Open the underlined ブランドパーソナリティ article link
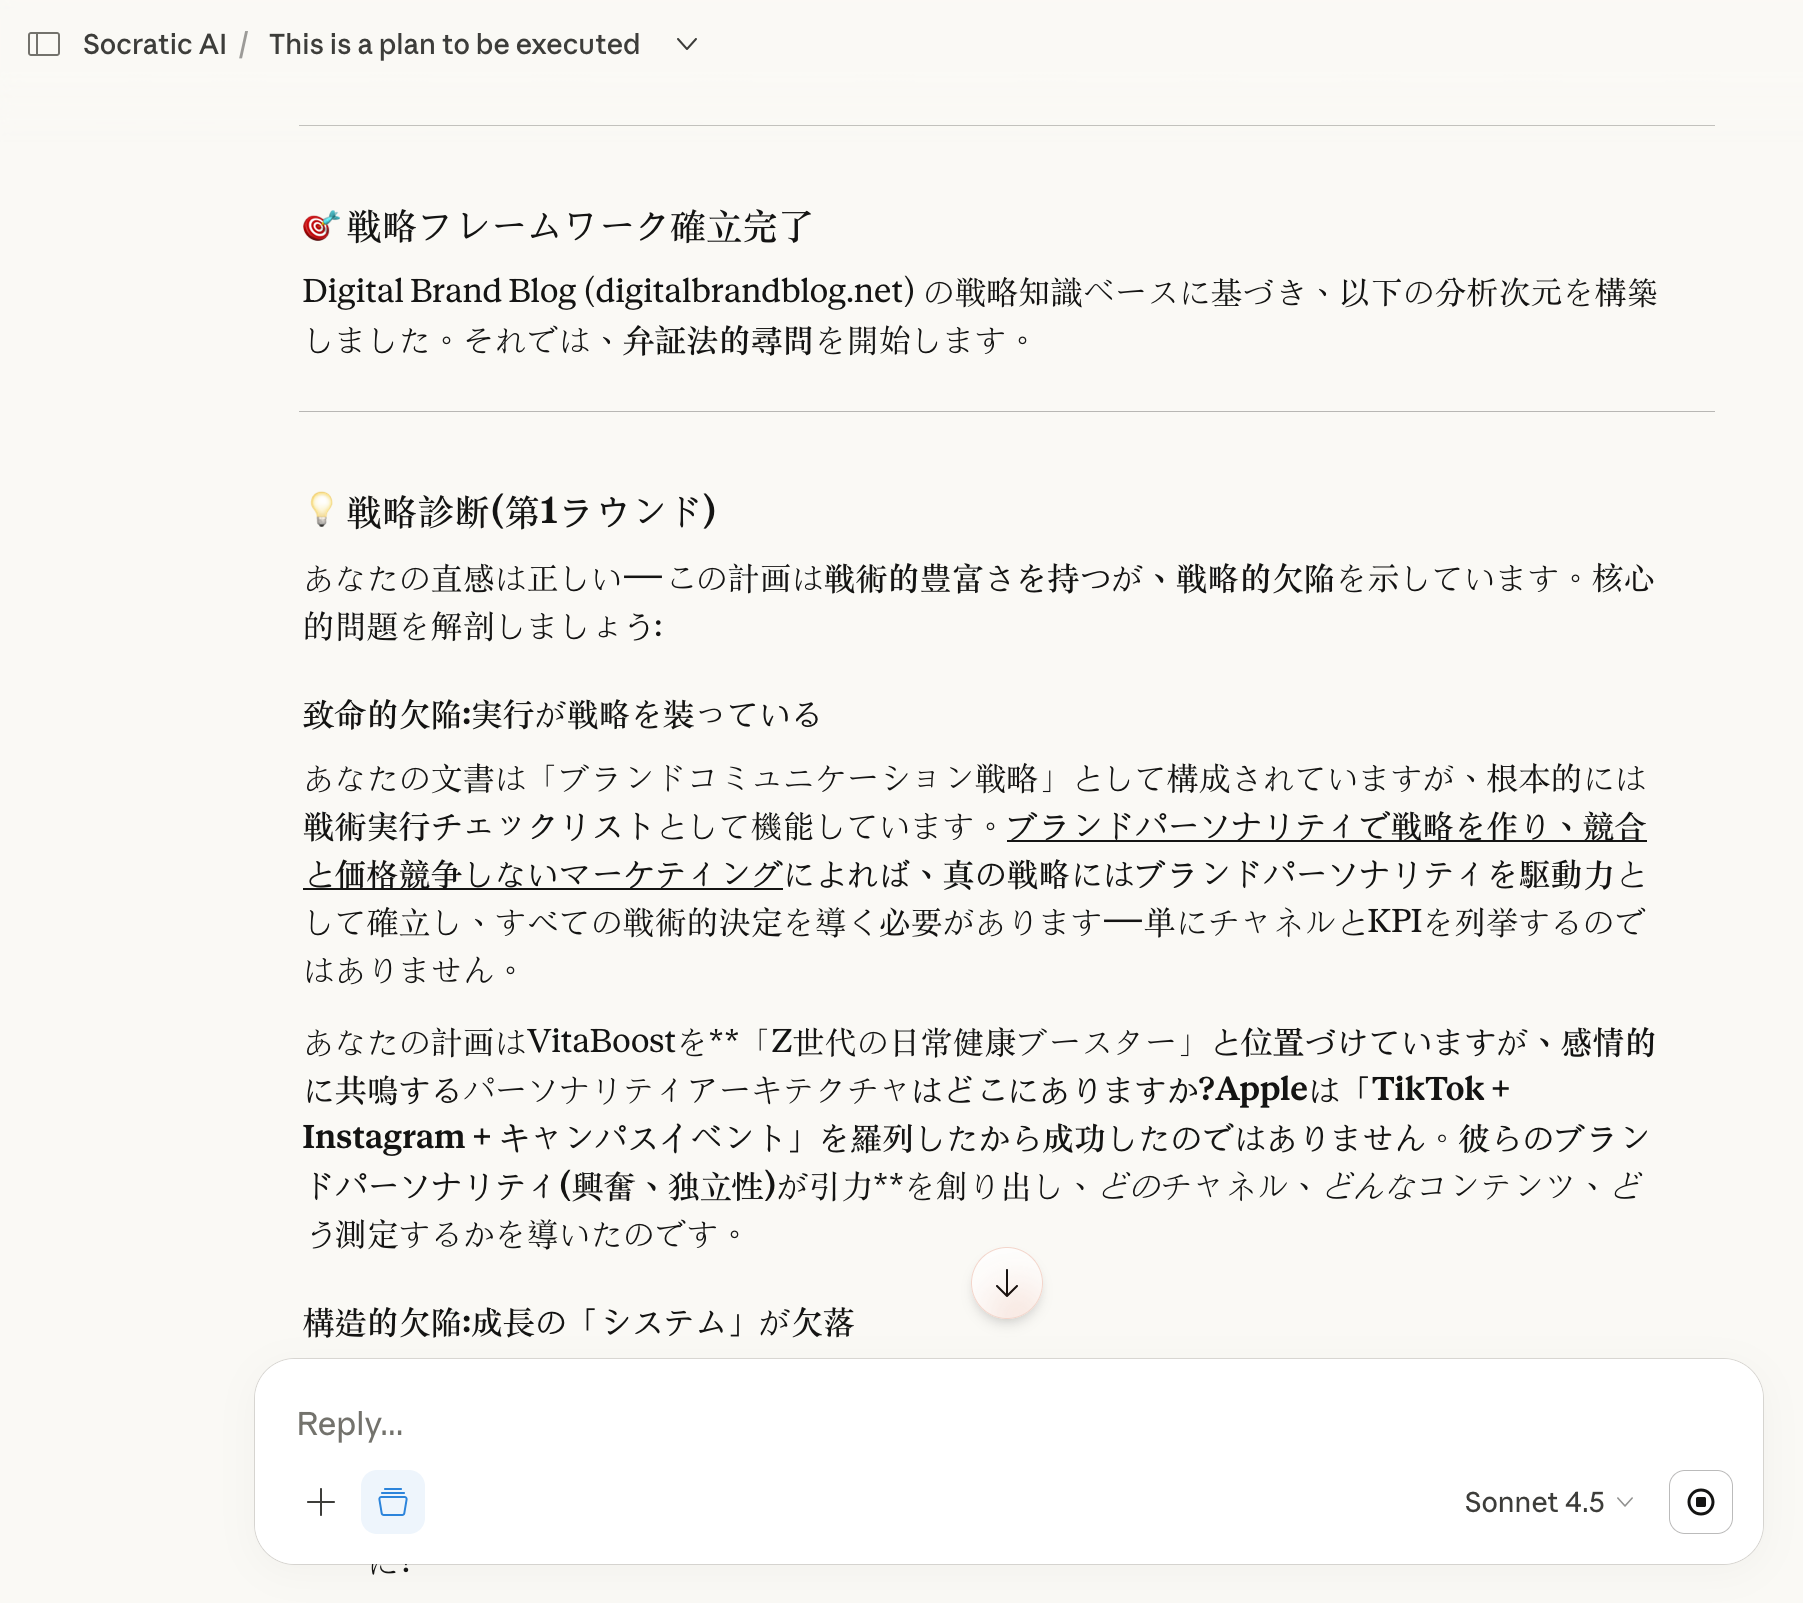Viewport: 1803px width, 1603px height. [x=1325, y=827]
